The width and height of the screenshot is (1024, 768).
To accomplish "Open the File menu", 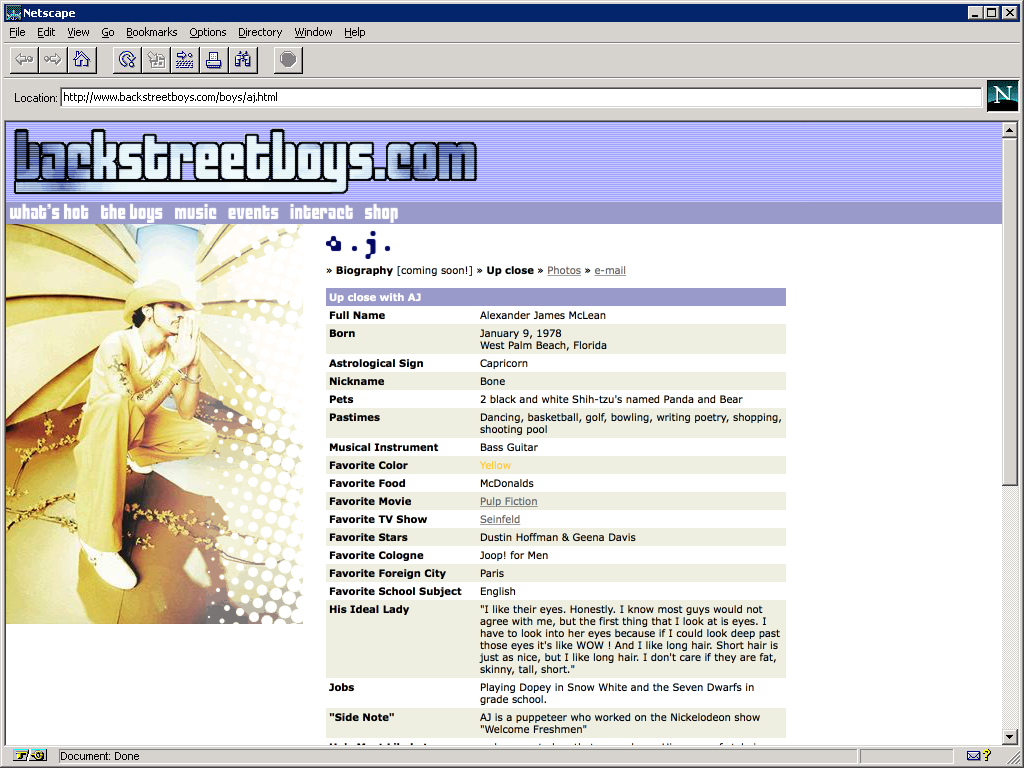I will pyautogui.click(x=17, y=32).
